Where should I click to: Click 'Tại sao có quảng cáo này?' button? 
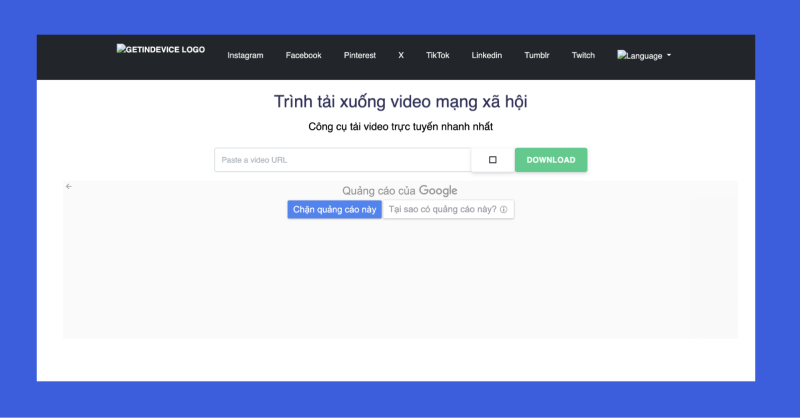coord(448,209)
